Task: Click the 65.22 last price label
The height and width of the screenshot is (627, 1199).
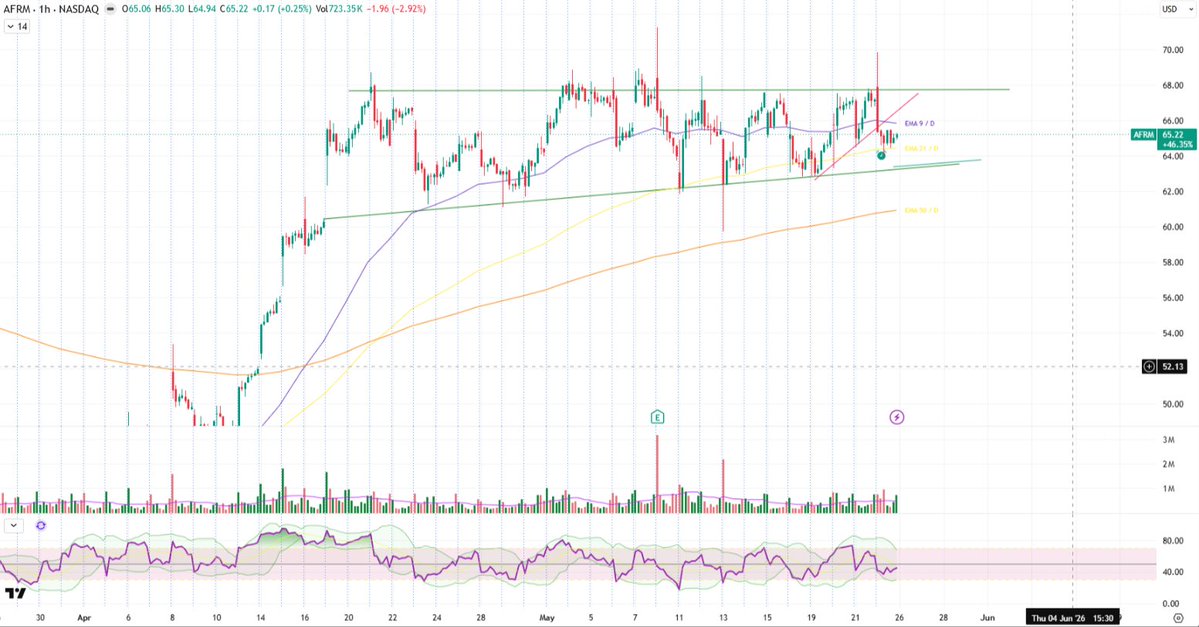Action: (1172, 135)
